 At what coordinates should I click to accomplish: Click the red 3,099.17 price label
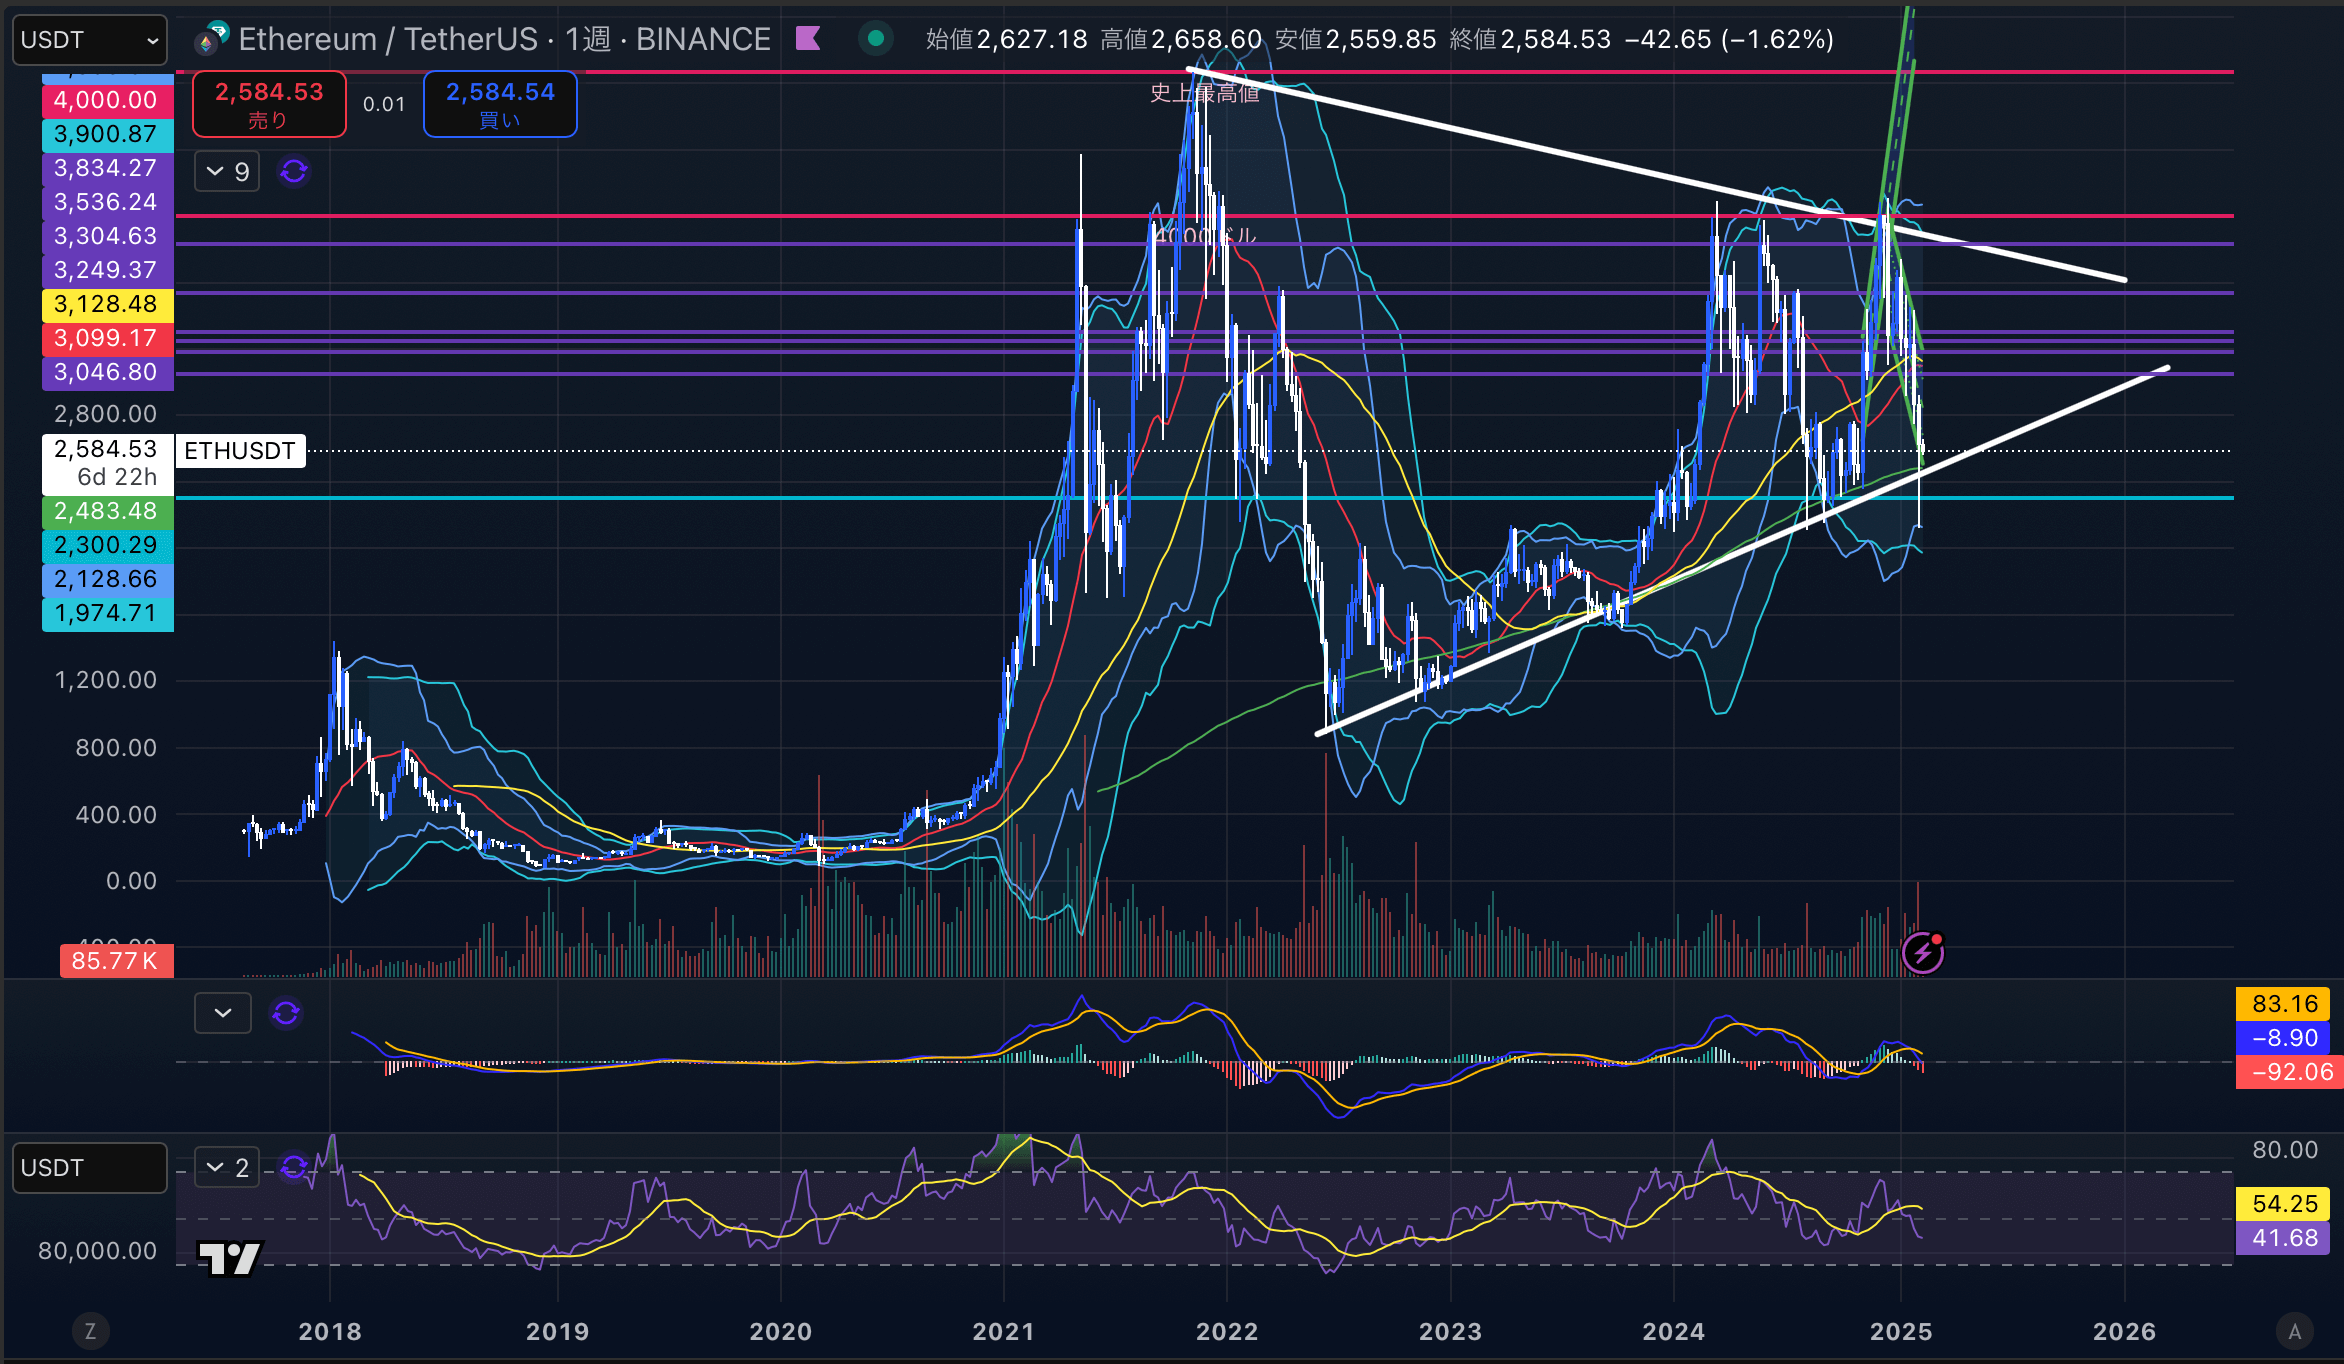pos(107,338)
